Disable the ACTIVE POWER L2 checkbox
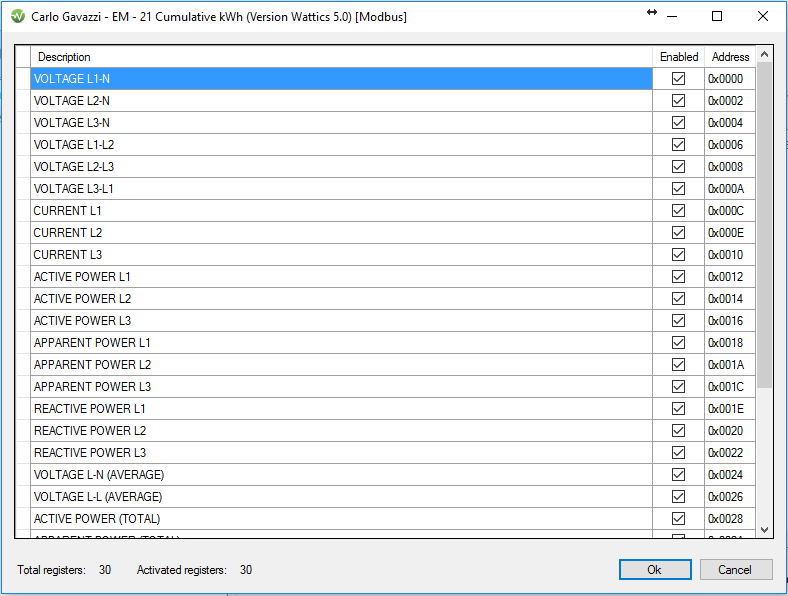Screen dimensions: 788x596 pyautogui.click(x=678, y=299)
